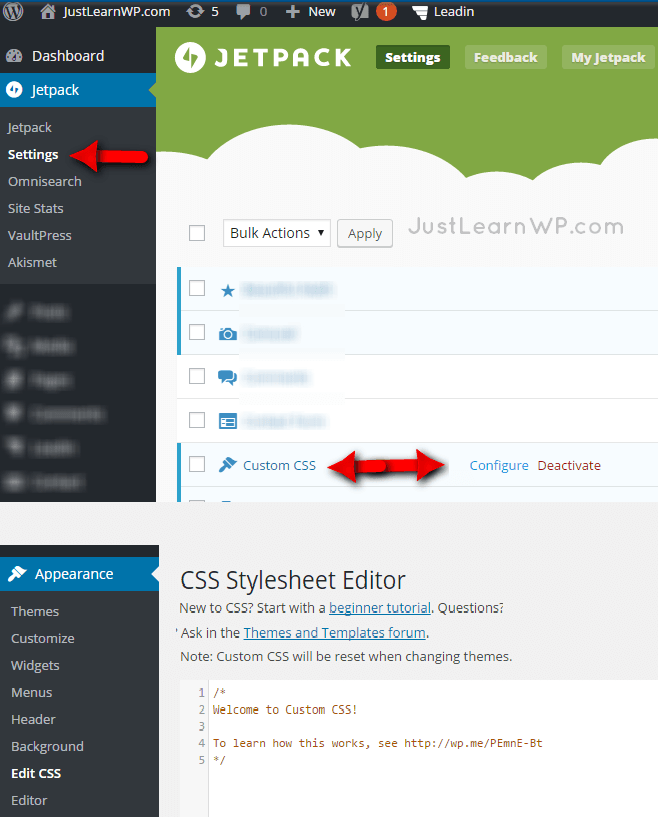Open Edit CSS under Appearance

36,773
